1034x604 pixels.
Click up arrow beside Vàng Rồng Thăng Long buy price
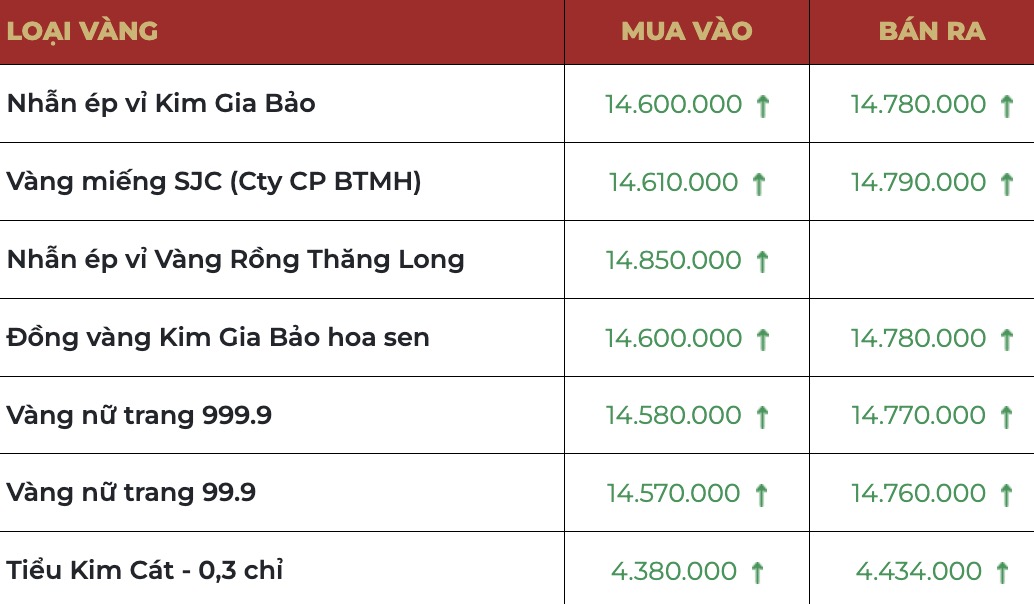pyautogui.click(x=762, y=261)
